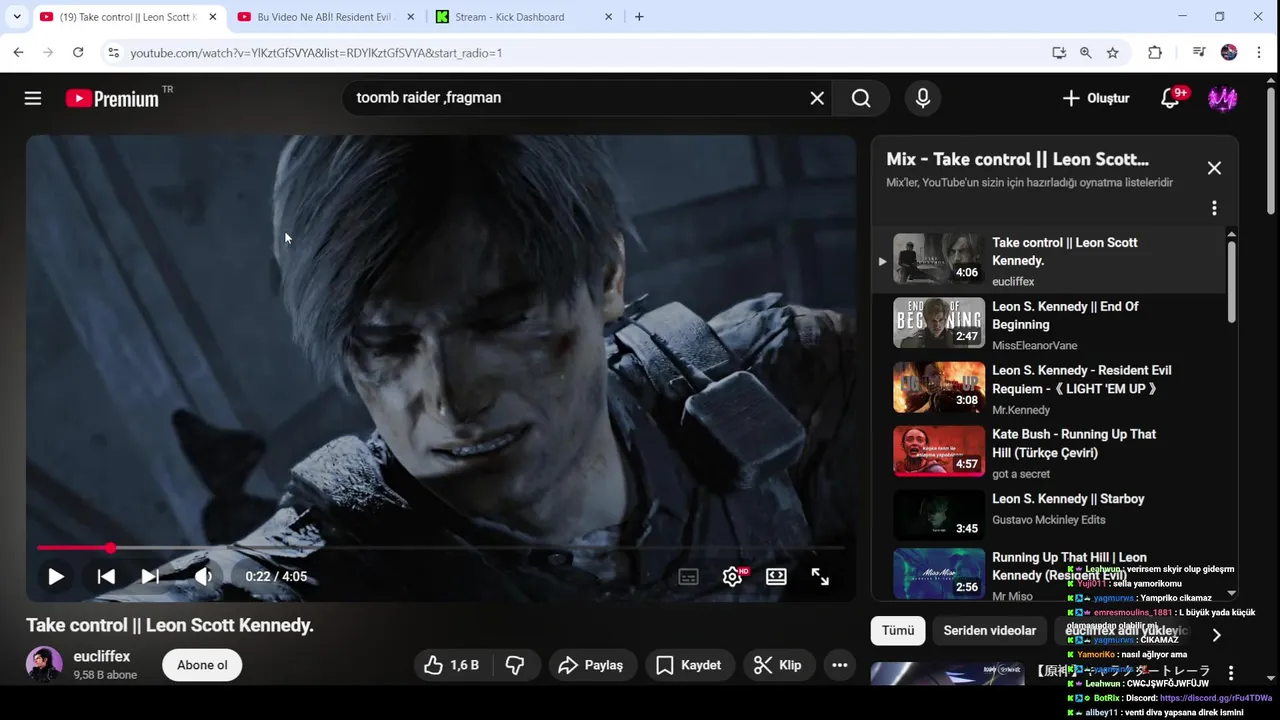
Task: Go forward in browser
Action: (48, 53)
